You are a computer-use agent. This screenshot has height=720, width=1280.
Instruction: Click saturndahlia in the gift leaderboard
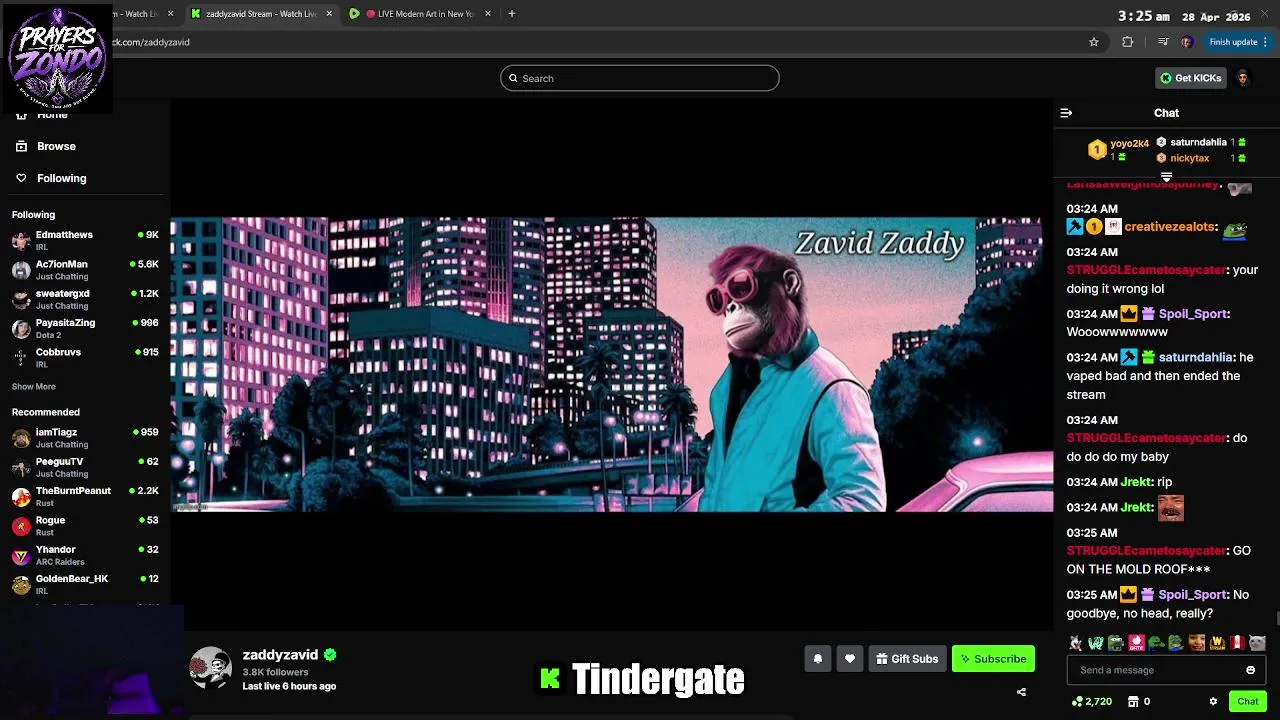tap(1198, 142)
